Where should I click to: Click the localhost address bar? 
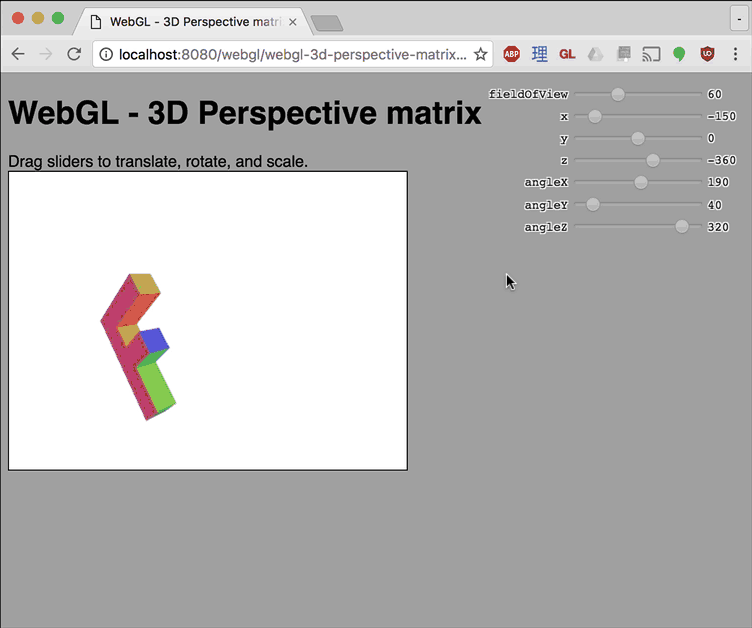290,54
